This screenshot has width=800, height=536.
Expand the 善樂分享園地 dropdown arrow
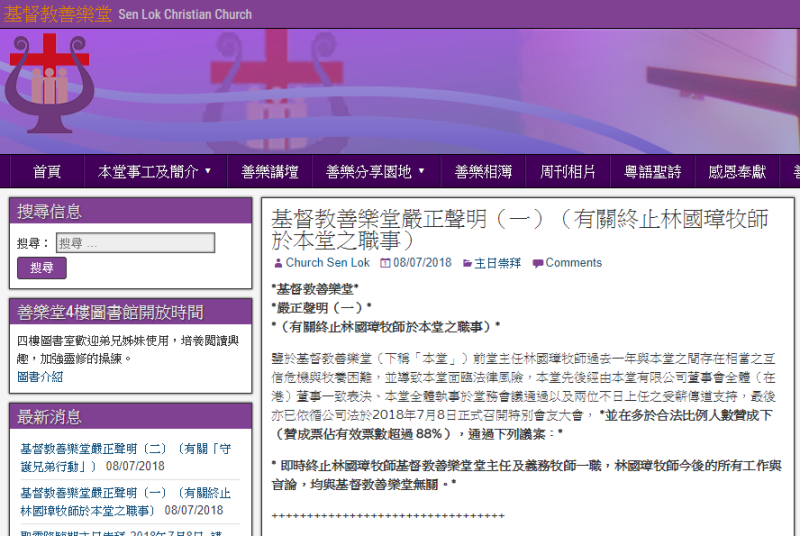(421, 171)
